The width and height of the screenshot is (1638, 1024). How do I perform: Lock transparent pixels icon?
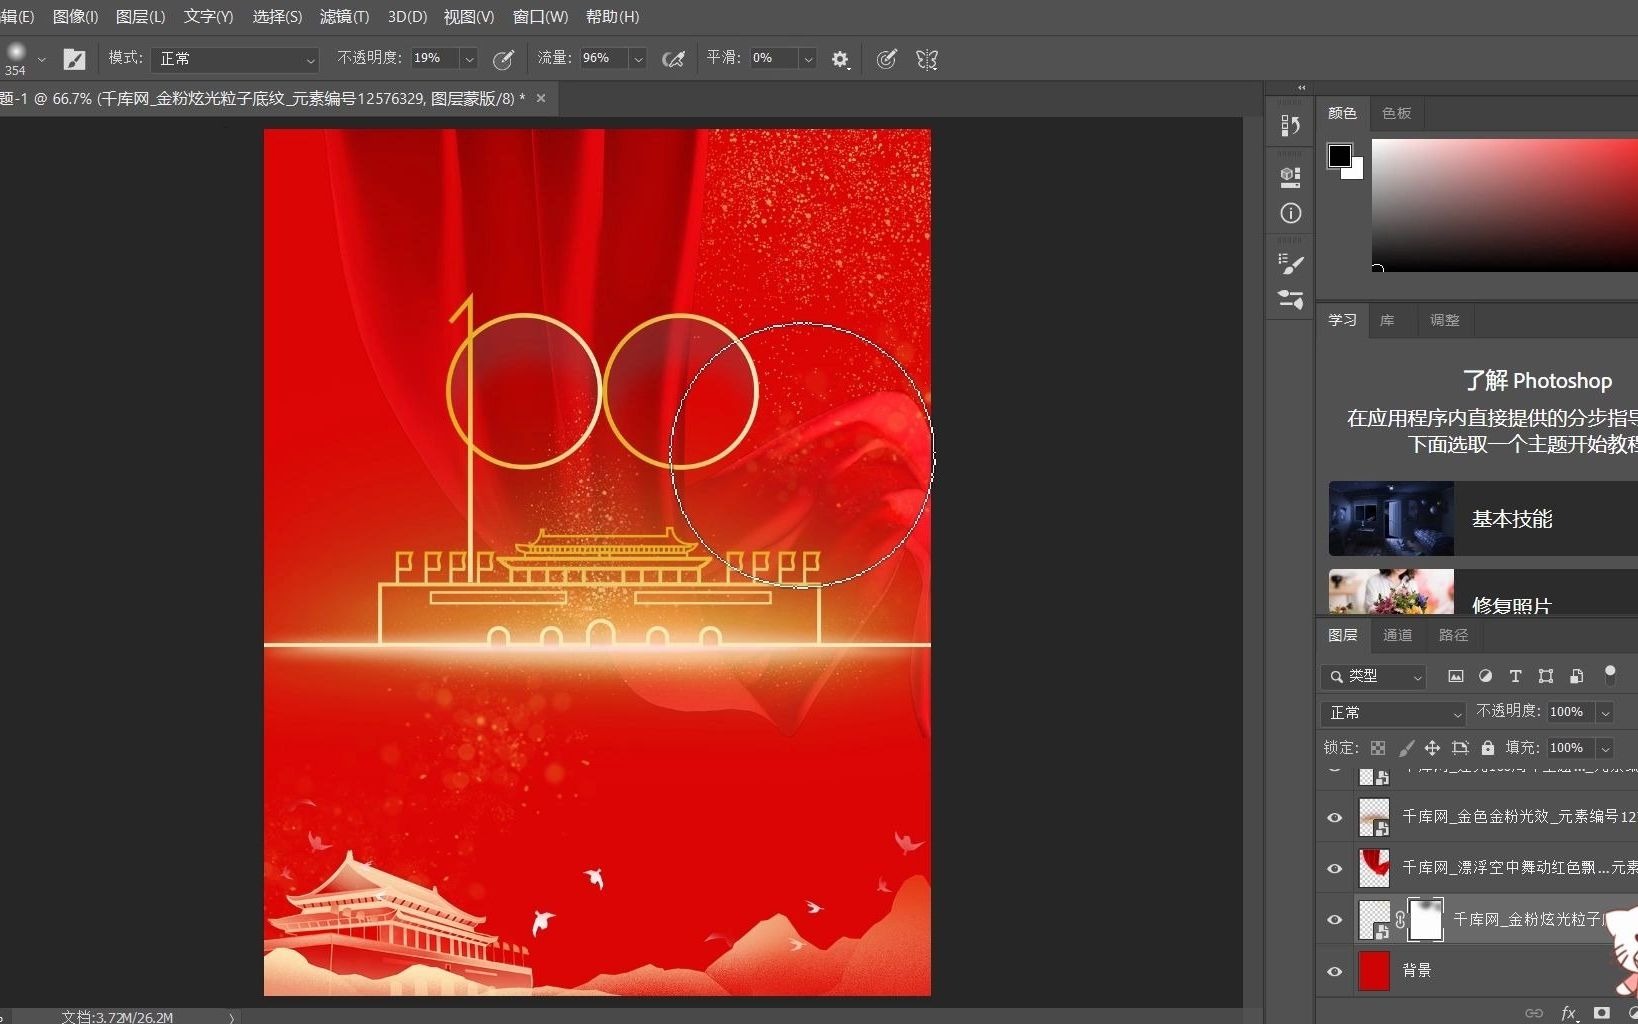(1378, 748)
